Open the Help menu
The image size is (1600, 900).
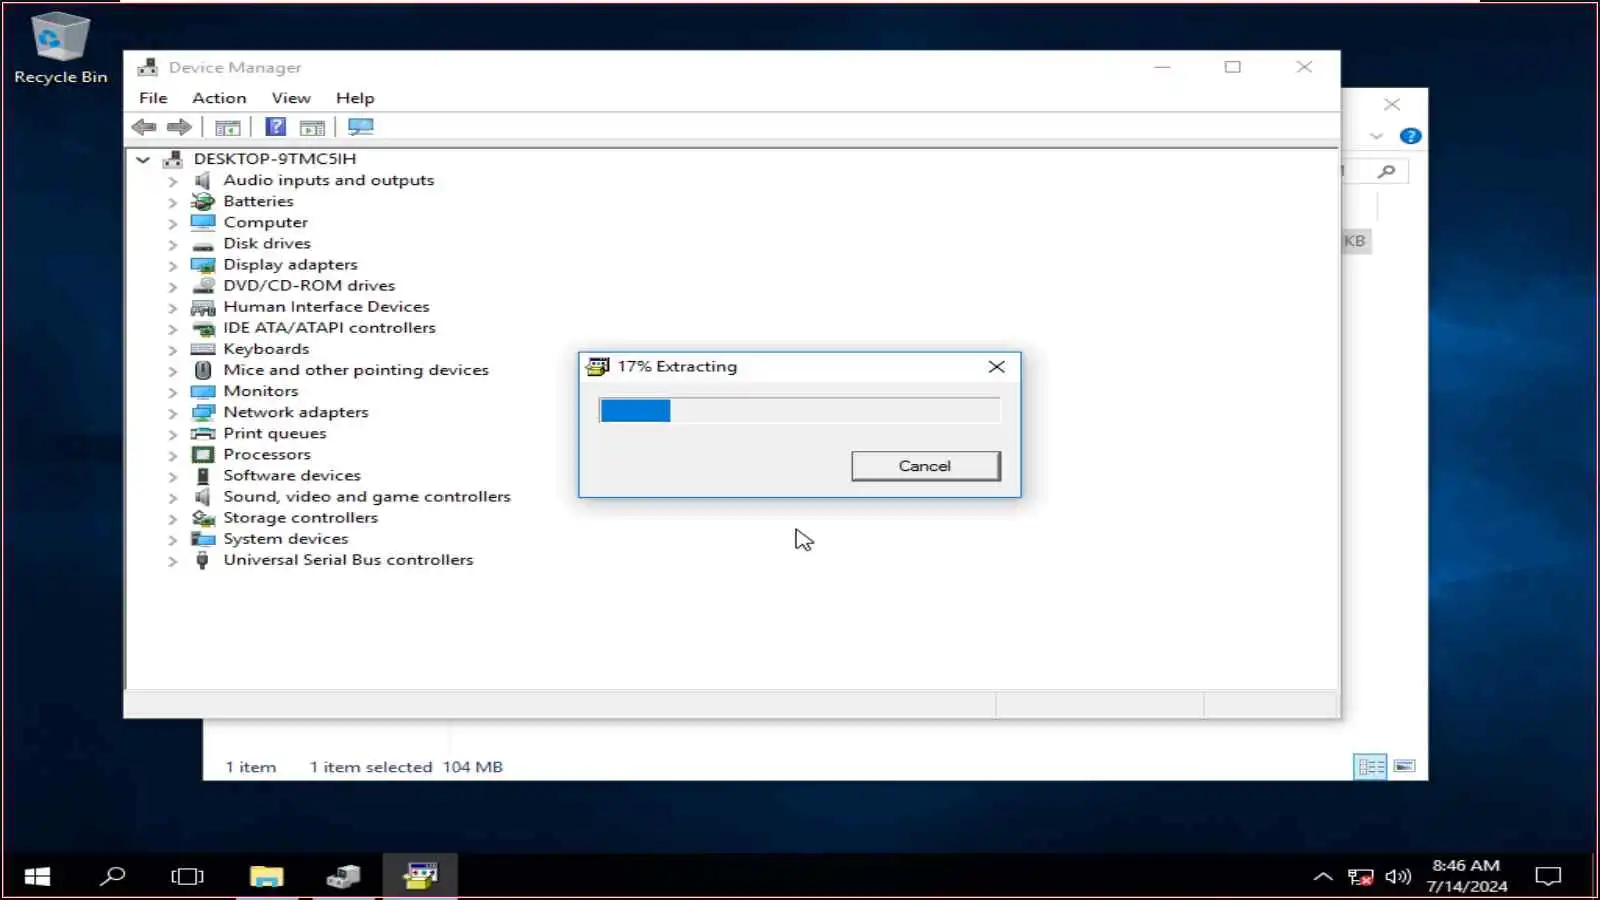pos(355,98)
